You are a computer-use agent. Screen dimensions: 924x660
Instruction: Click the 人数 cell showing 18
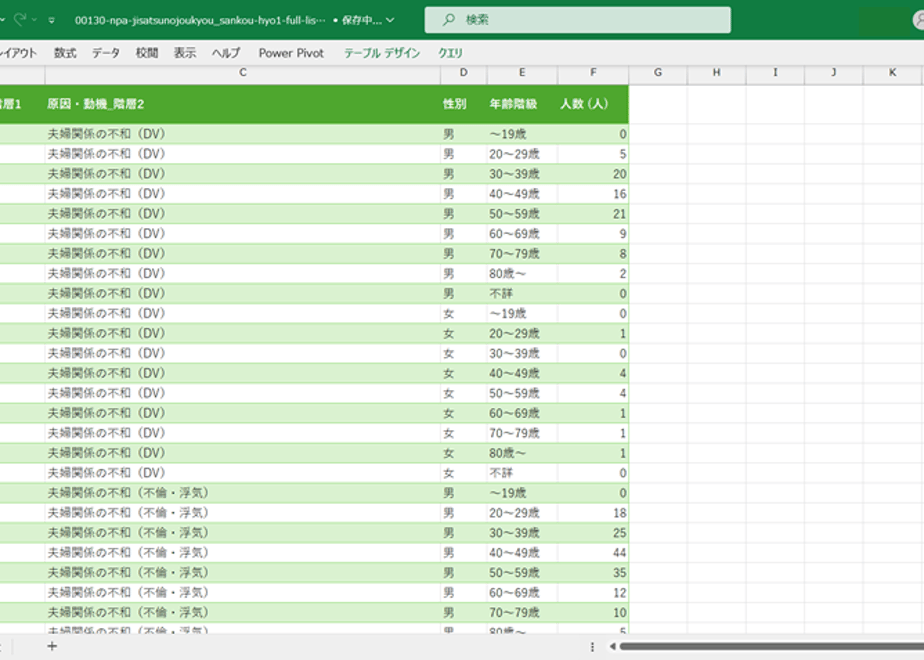[593, 513]
